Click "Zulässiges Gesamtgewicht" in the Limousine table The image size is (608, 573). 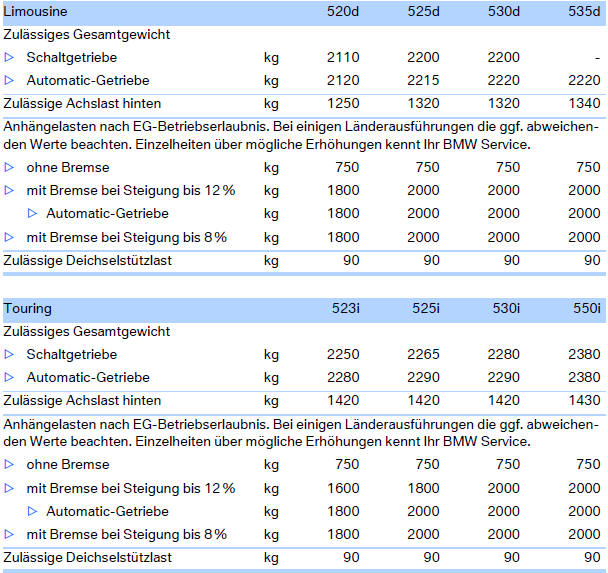click(86, 35)
